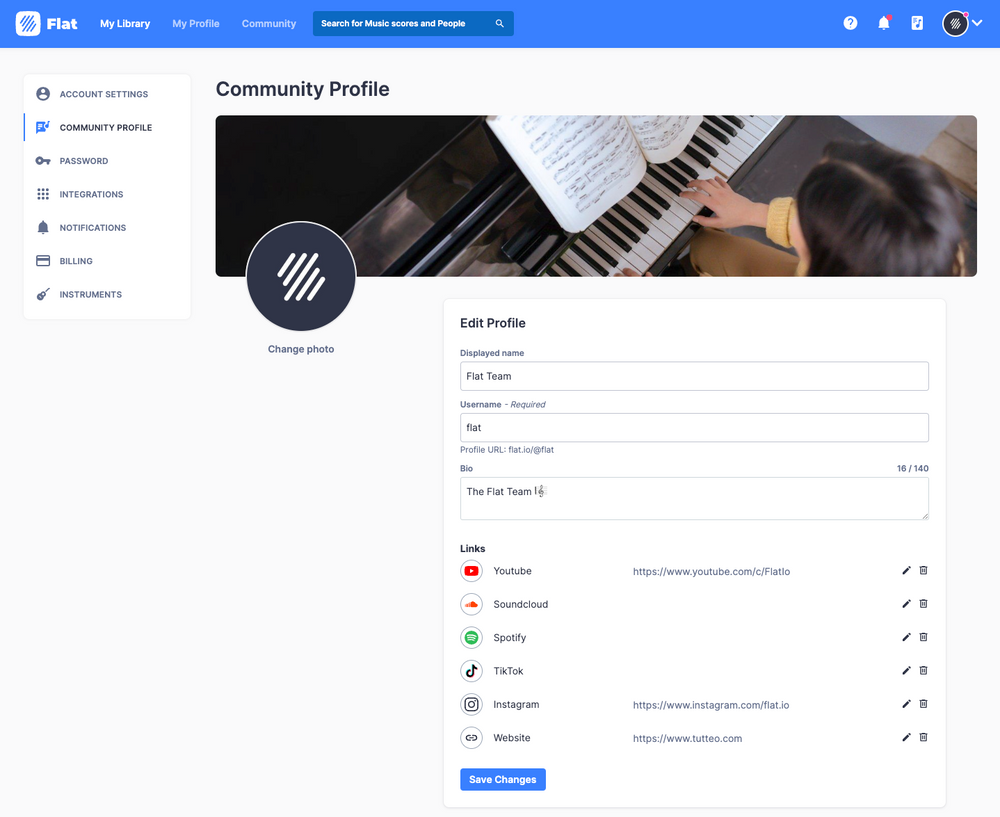The width and height of the screenshot is (1000, 817).
Task: Delete the Spotify link with the trash icon
Action: pyautogui.click(x=923, y=637)
